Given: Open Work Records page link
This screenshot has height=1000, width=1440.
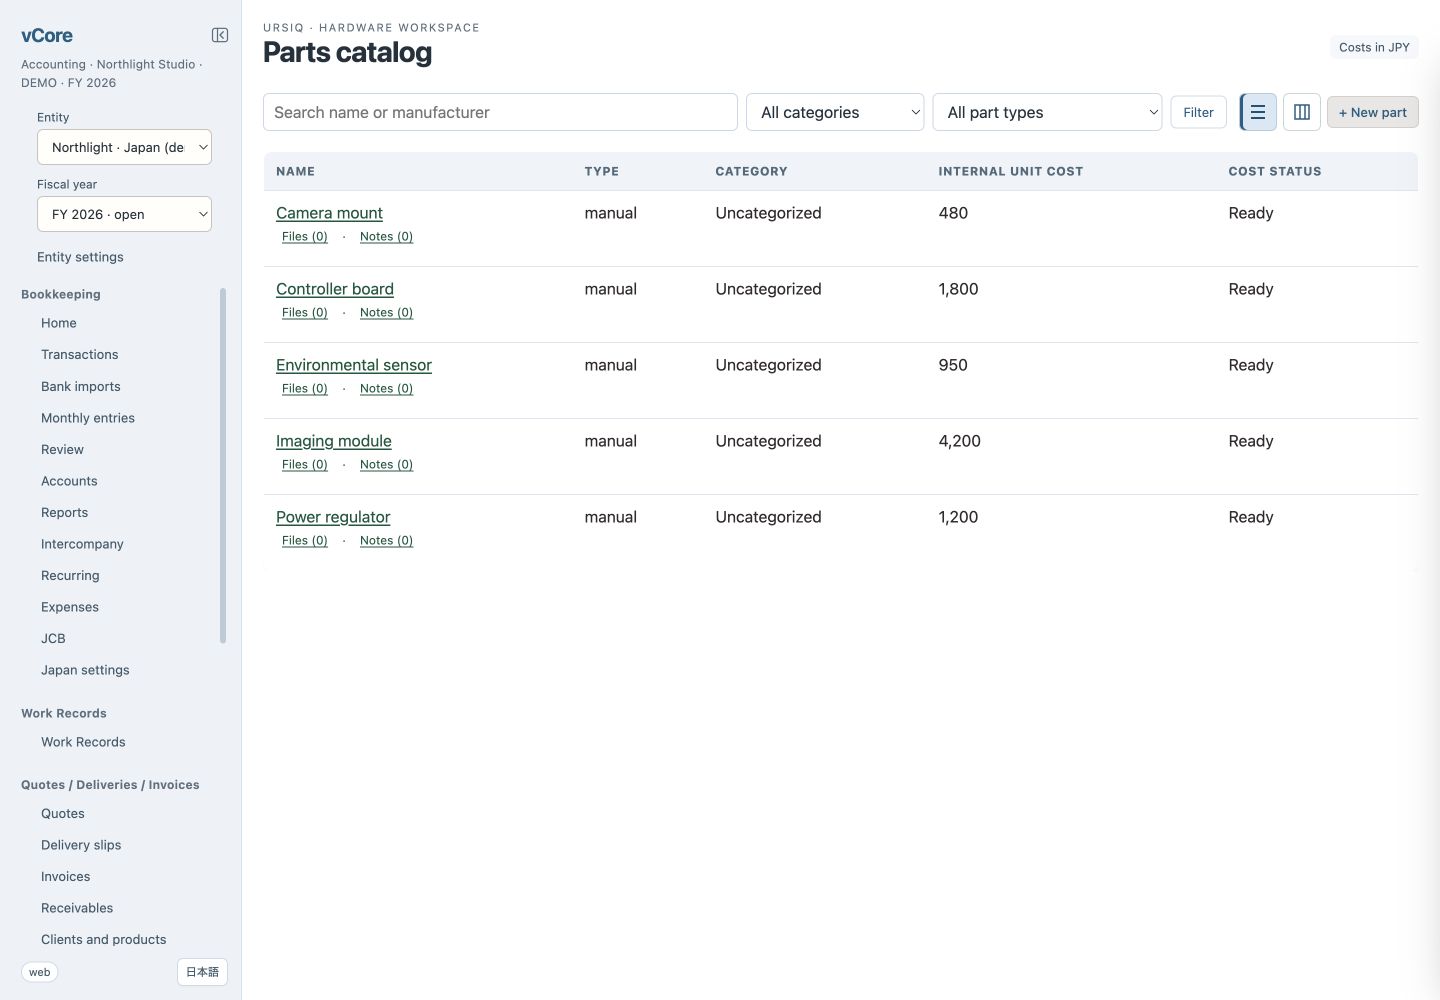Looking at the screenshot, I should click(x=83, y=742).
